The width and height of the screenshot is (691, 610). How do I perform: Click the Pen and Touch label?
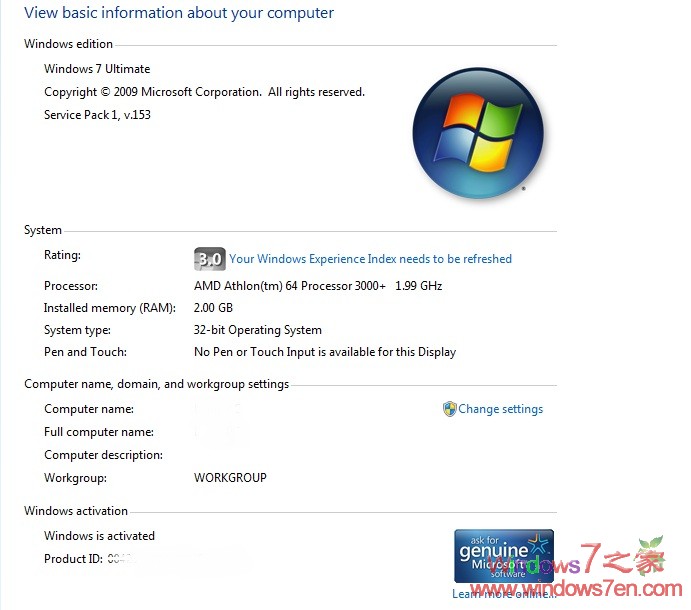click(85, 352)
